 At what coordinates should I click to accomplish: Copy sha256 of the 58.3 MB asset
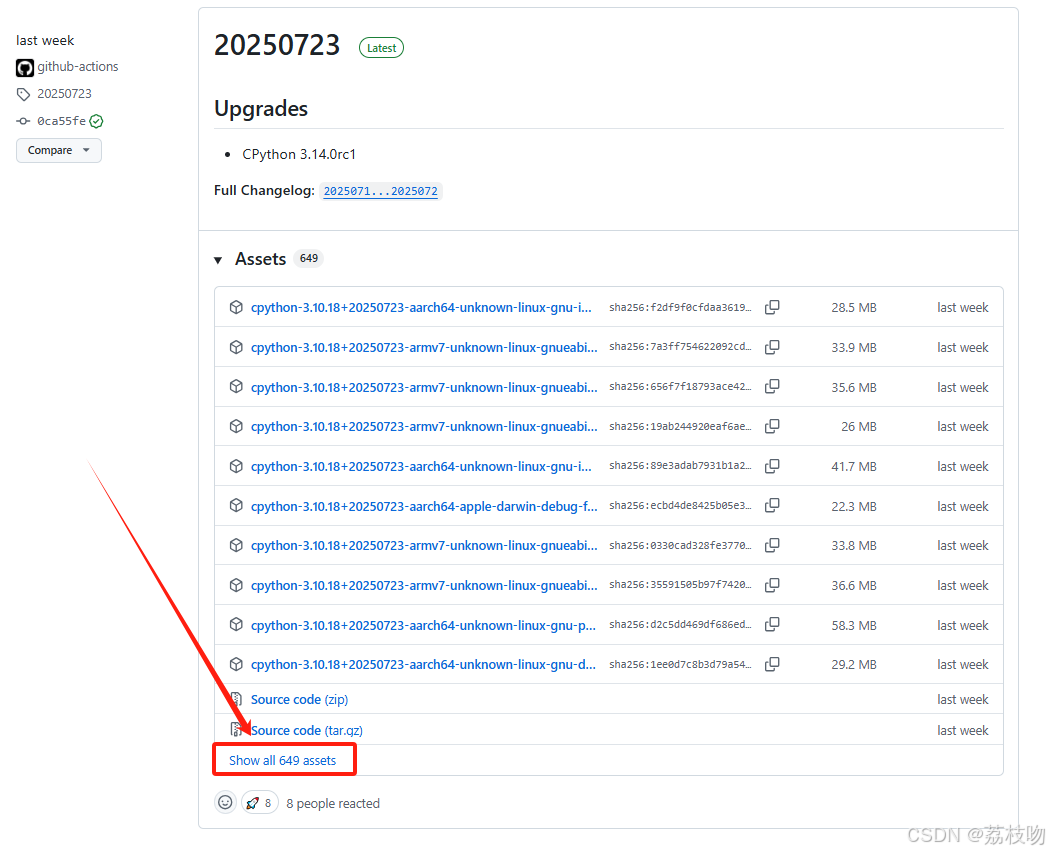click(772, 624)
